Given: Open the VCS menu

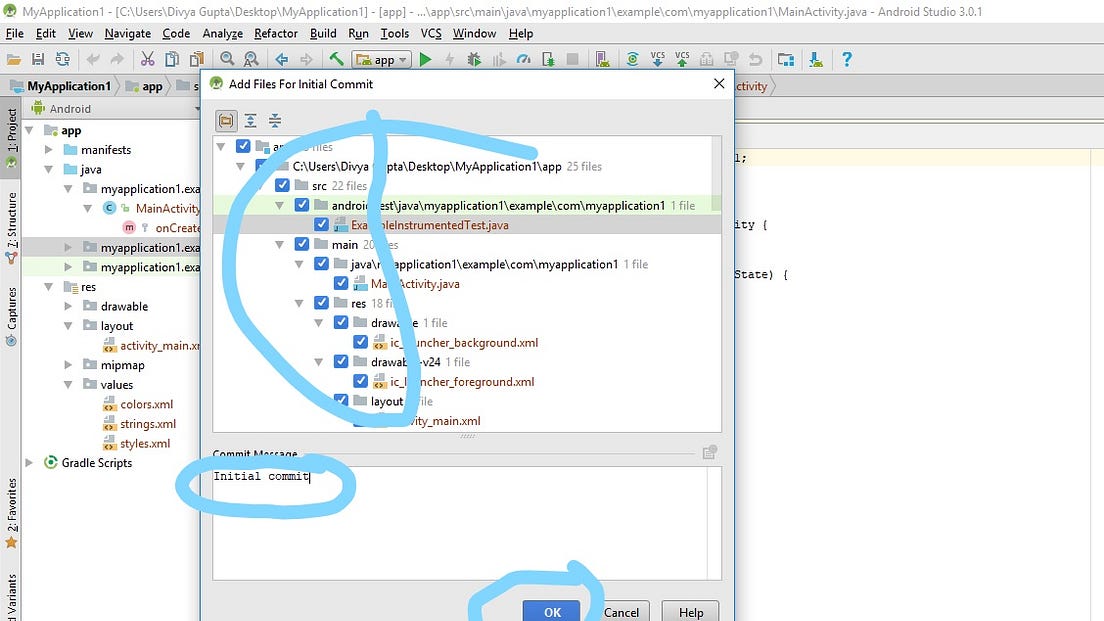Looking at the screenshot, I should pyautogui.click(x=430, y=33).
